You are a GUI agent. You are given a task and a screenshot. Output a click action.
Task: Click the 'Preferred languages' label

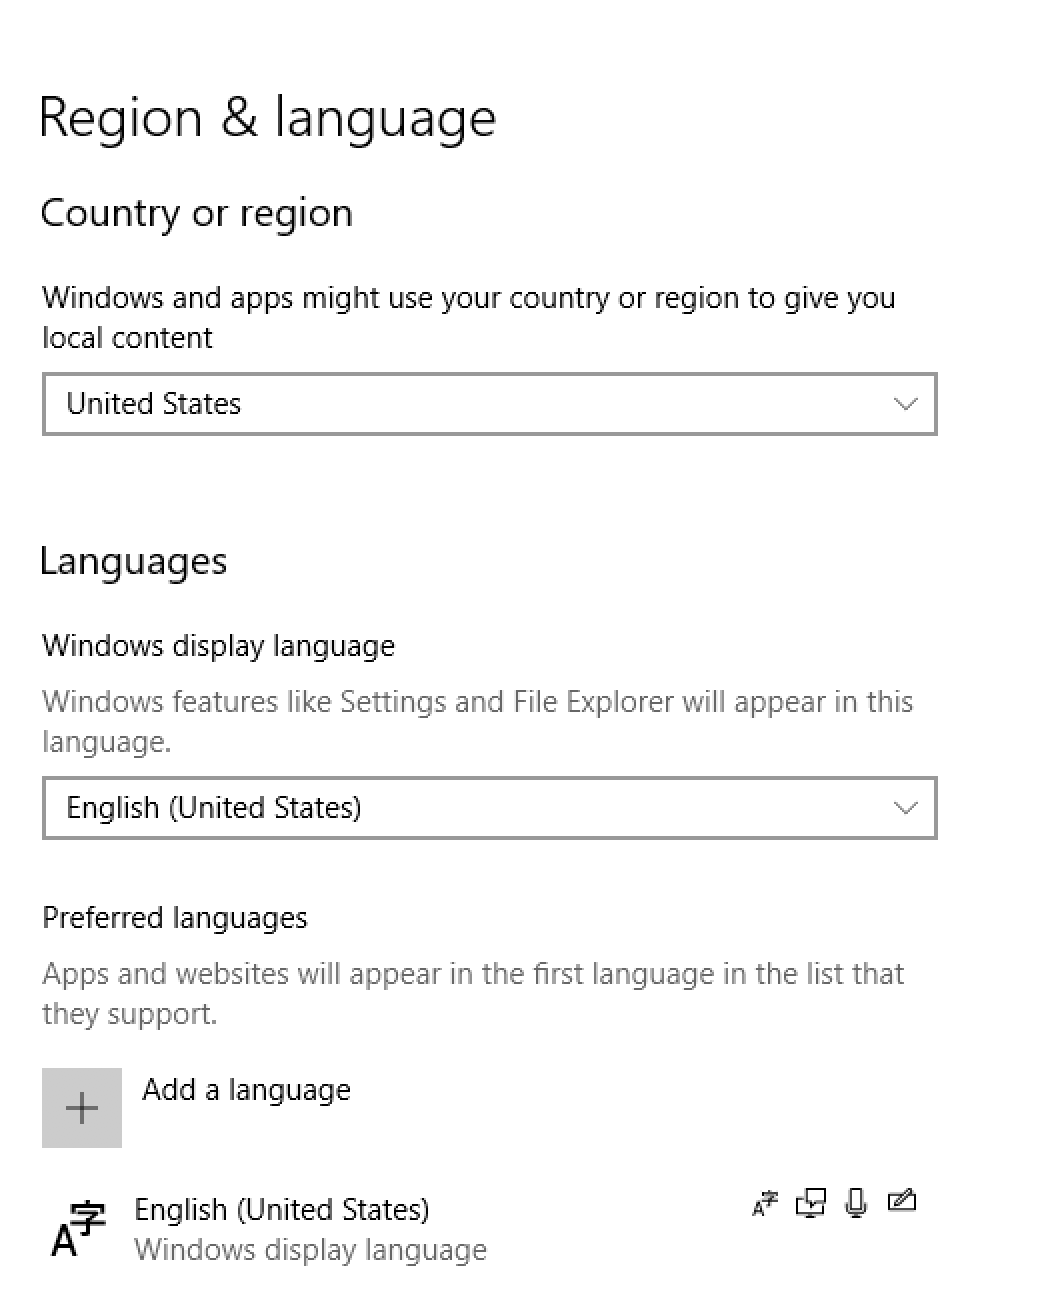tap(175, 918)
